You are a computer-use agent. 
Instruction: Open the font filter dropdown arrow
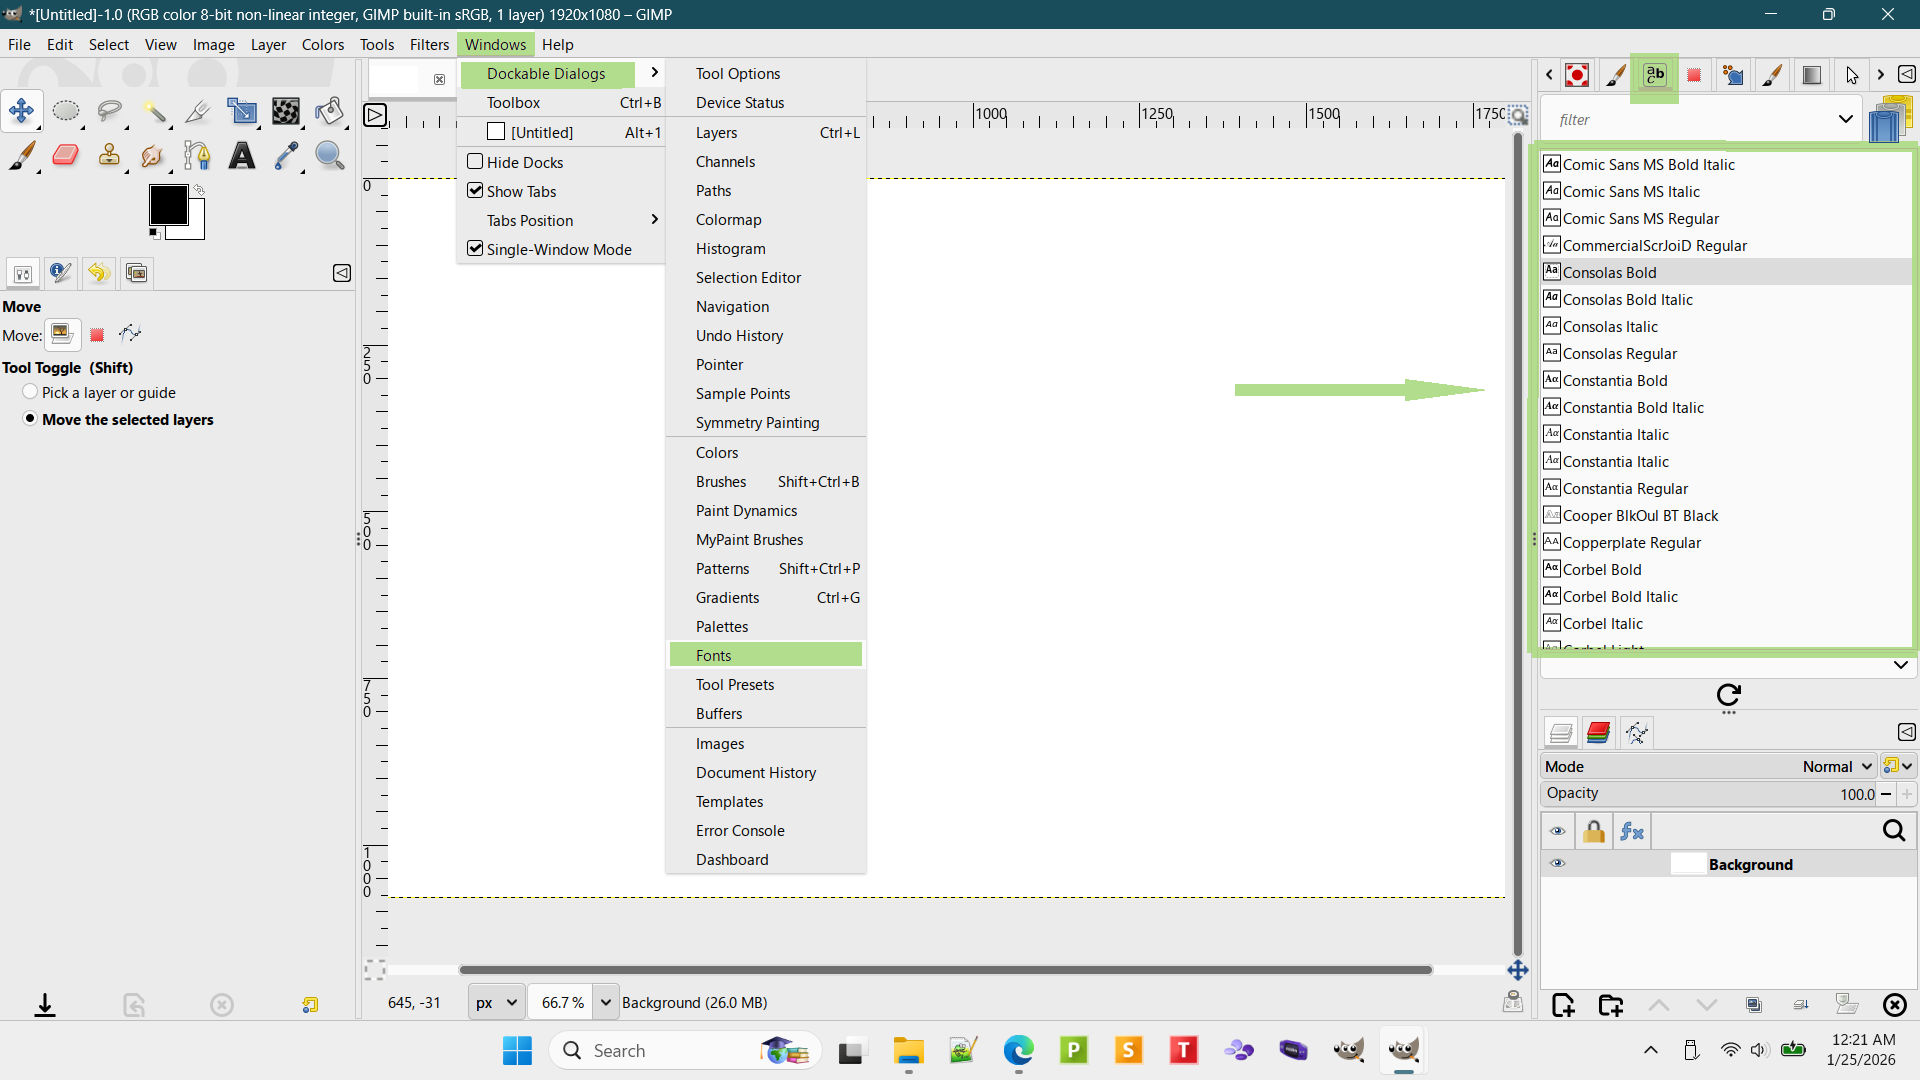(1845, 119)
